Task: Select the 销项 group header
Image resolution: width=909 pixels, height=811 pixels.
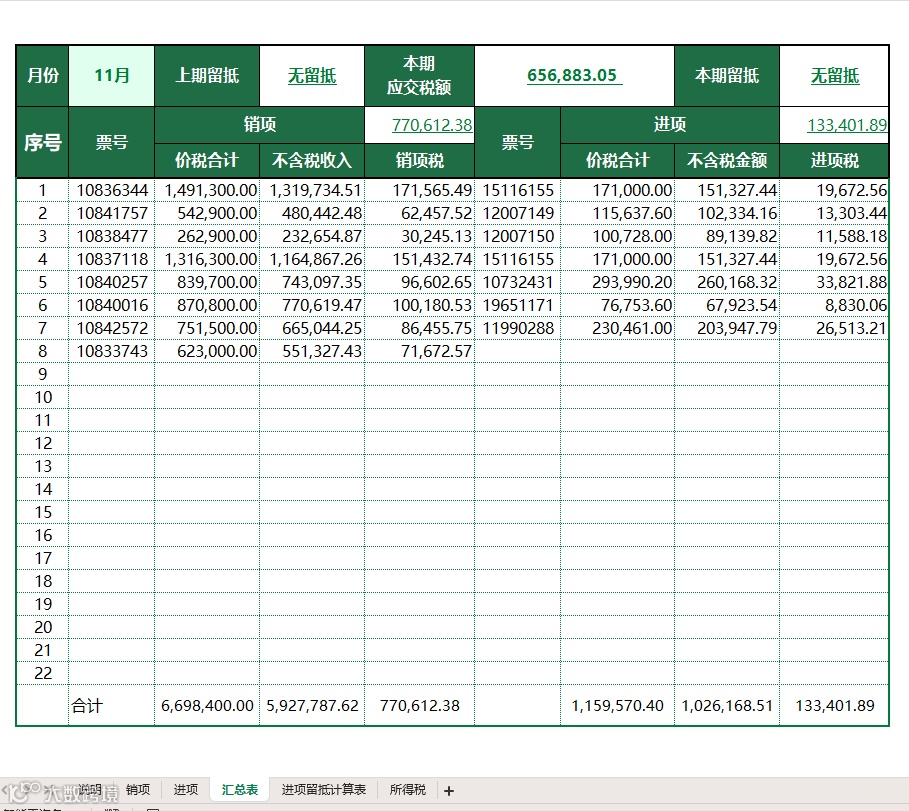Action: click(260, 125)
